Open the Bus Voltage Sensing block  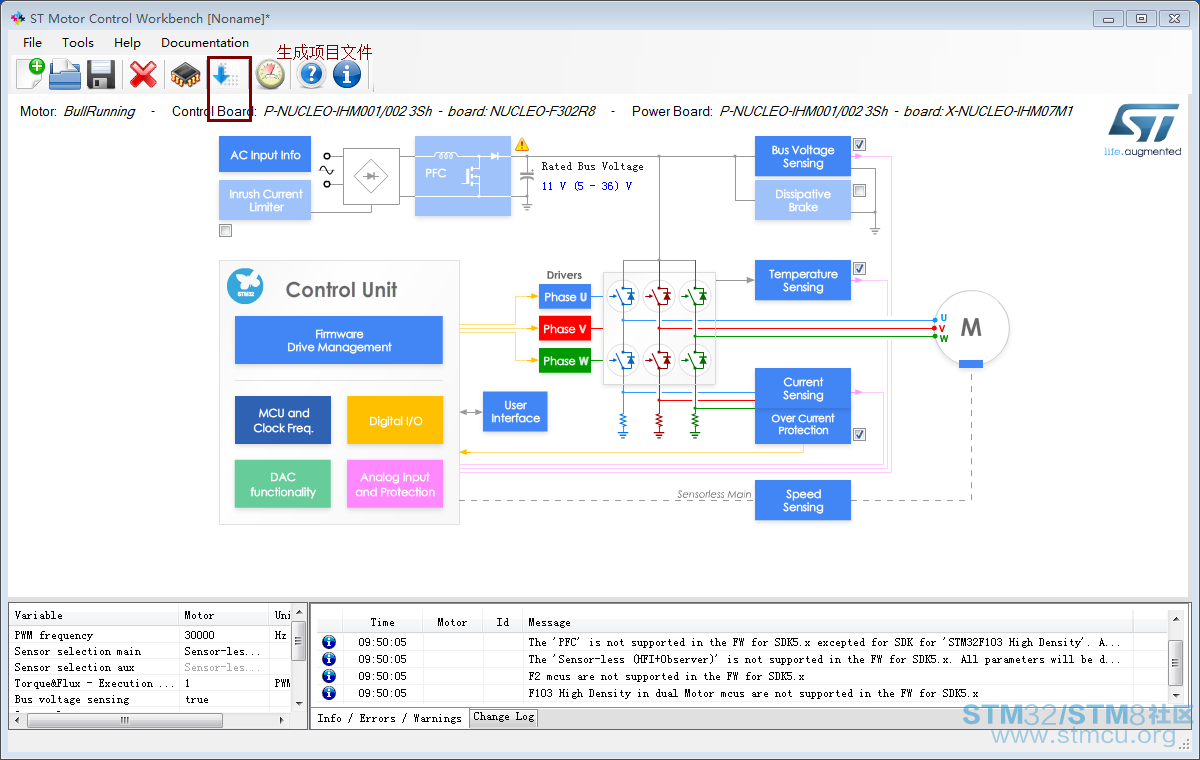[803, 156]
